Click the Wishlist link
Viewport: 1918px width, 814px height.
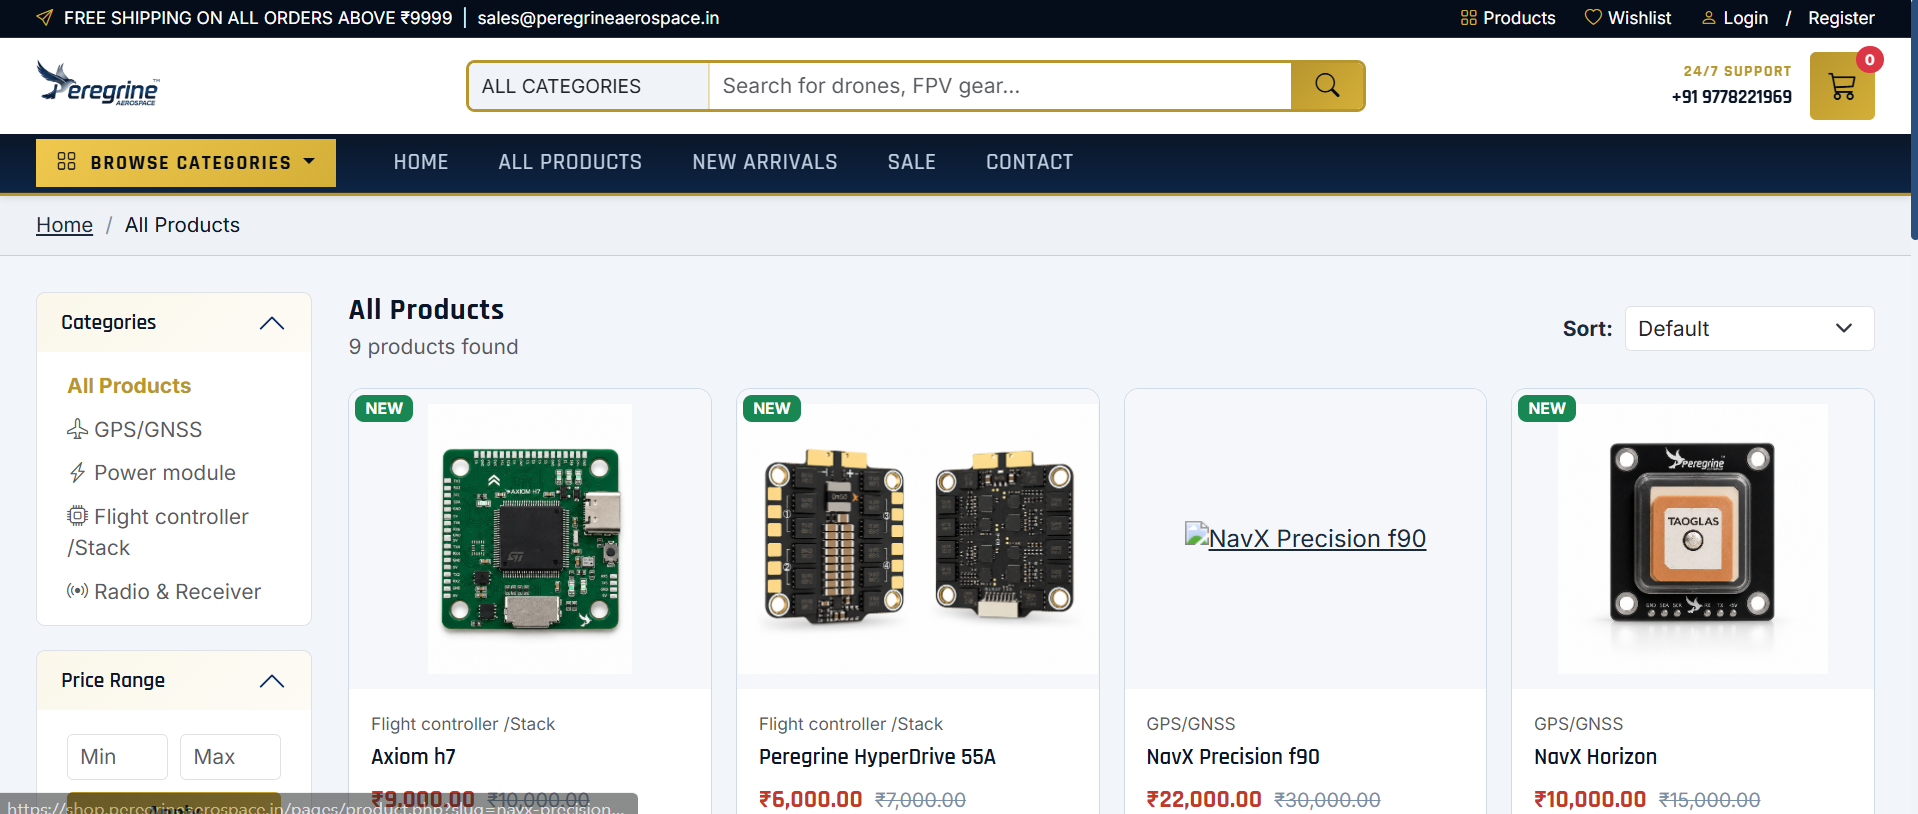coord(1639,18)
